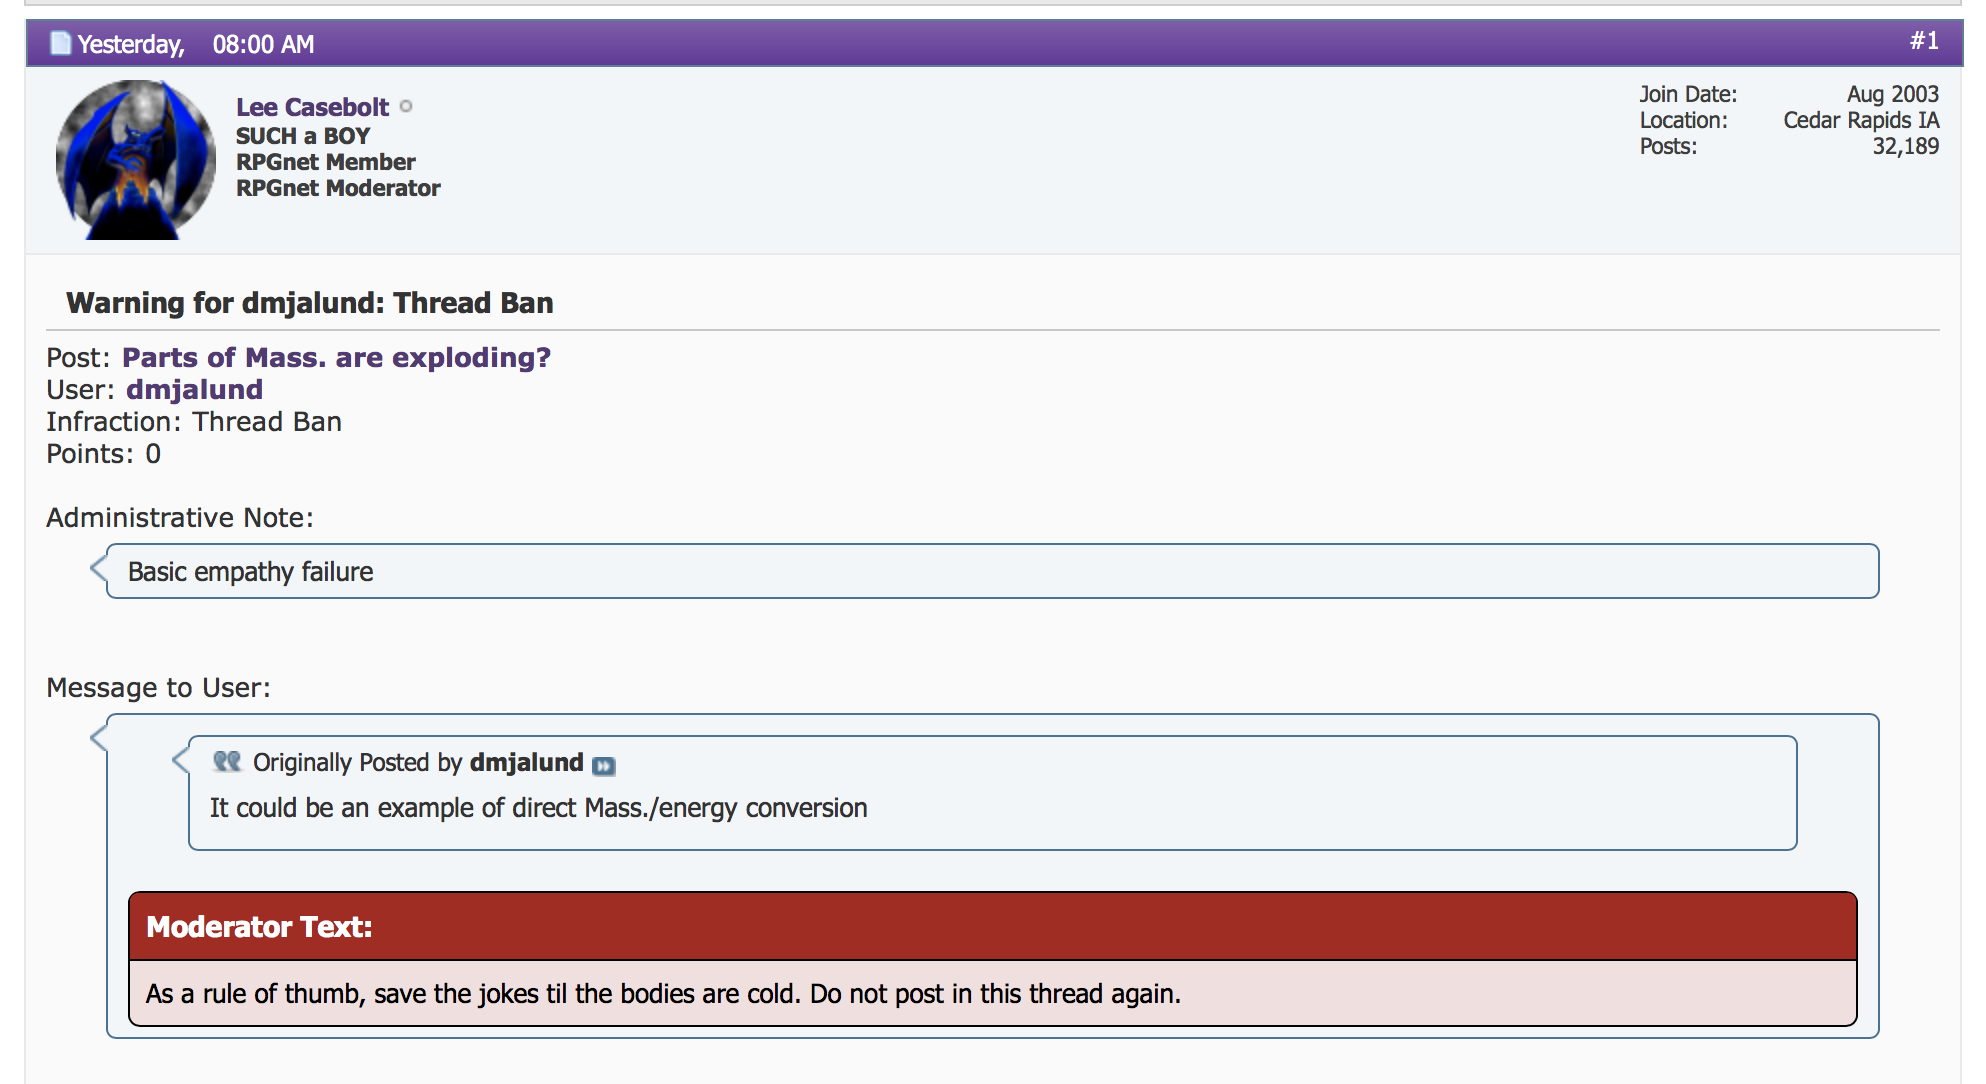
Task: Open the 'Parts of Mass. are exploding?' post
Action: 336,357
